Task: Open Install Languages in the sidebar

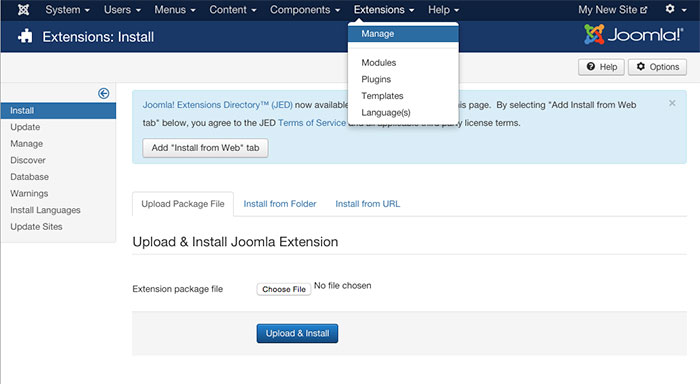Action: (45, 210)
